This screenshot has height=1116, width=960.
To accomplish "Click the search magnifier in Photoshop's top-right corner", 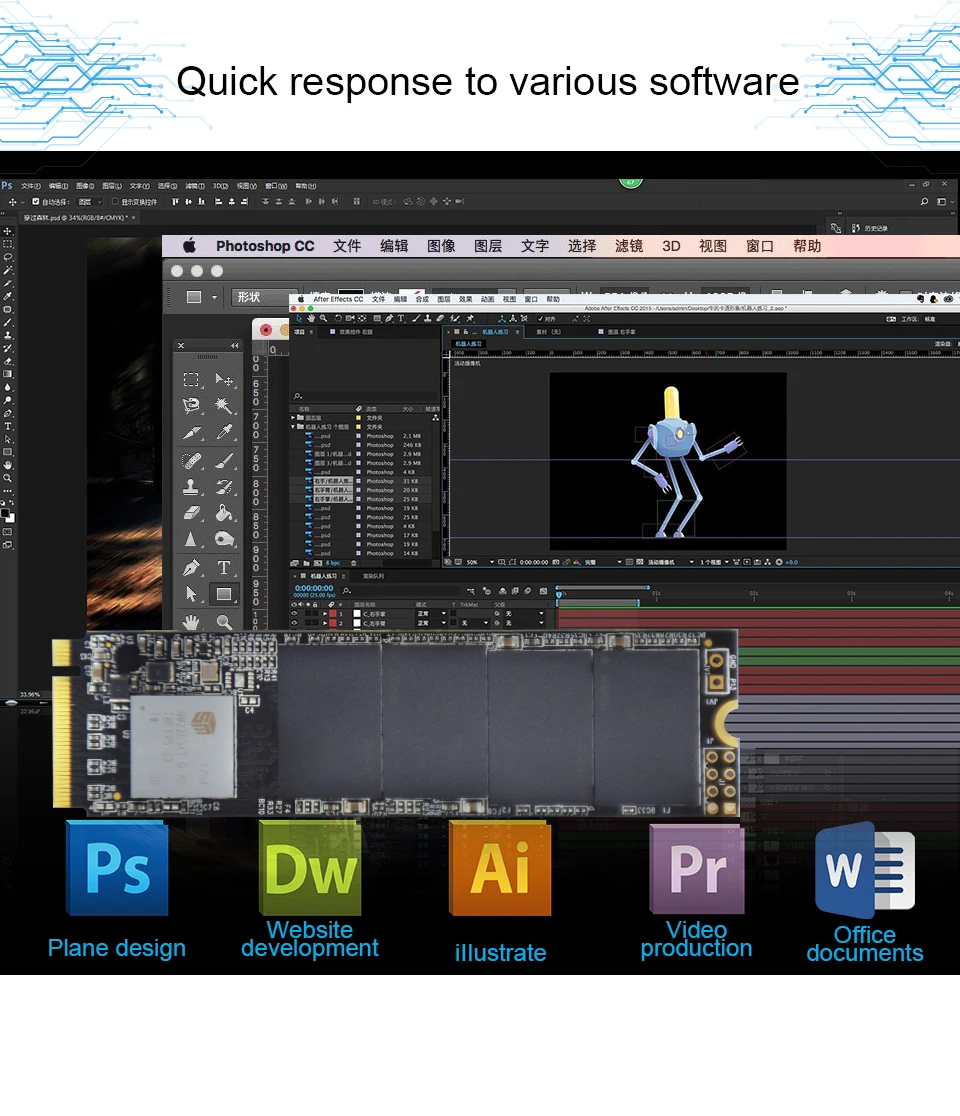I will coord(924,201).
